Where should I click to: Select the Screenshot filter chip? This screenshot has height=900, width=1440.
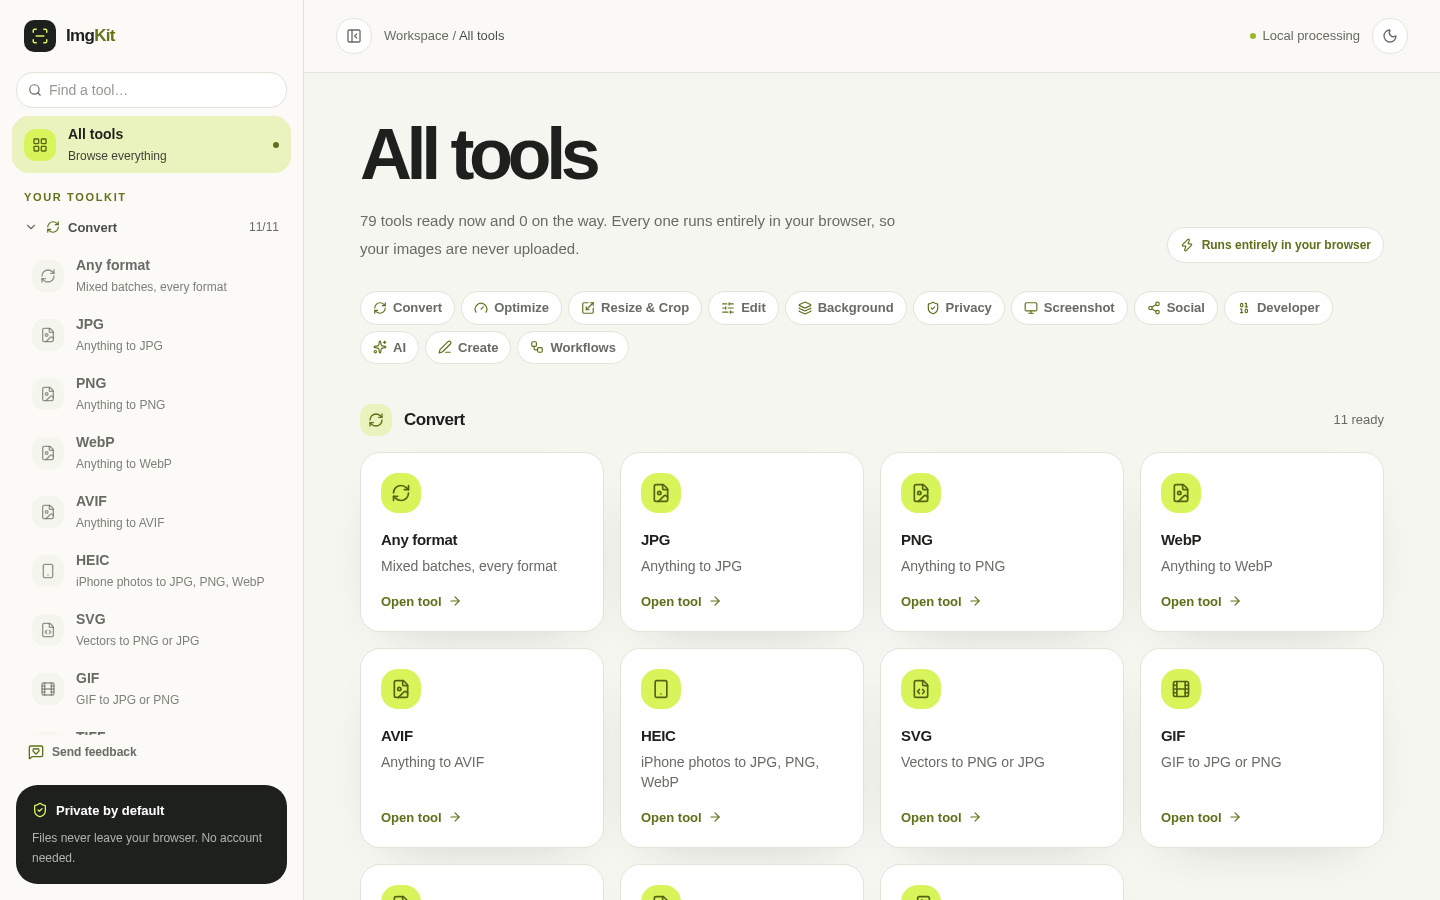(1069, 308)
